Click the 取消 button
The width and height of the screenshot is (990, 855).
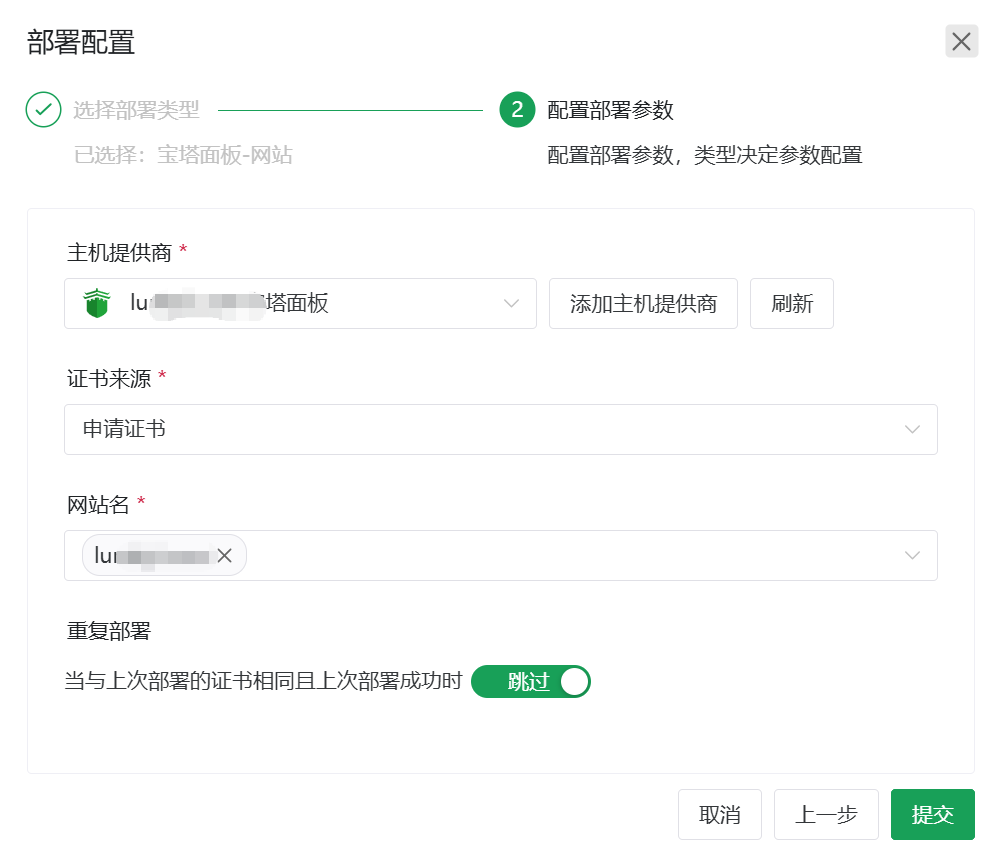tap(719, 814)
